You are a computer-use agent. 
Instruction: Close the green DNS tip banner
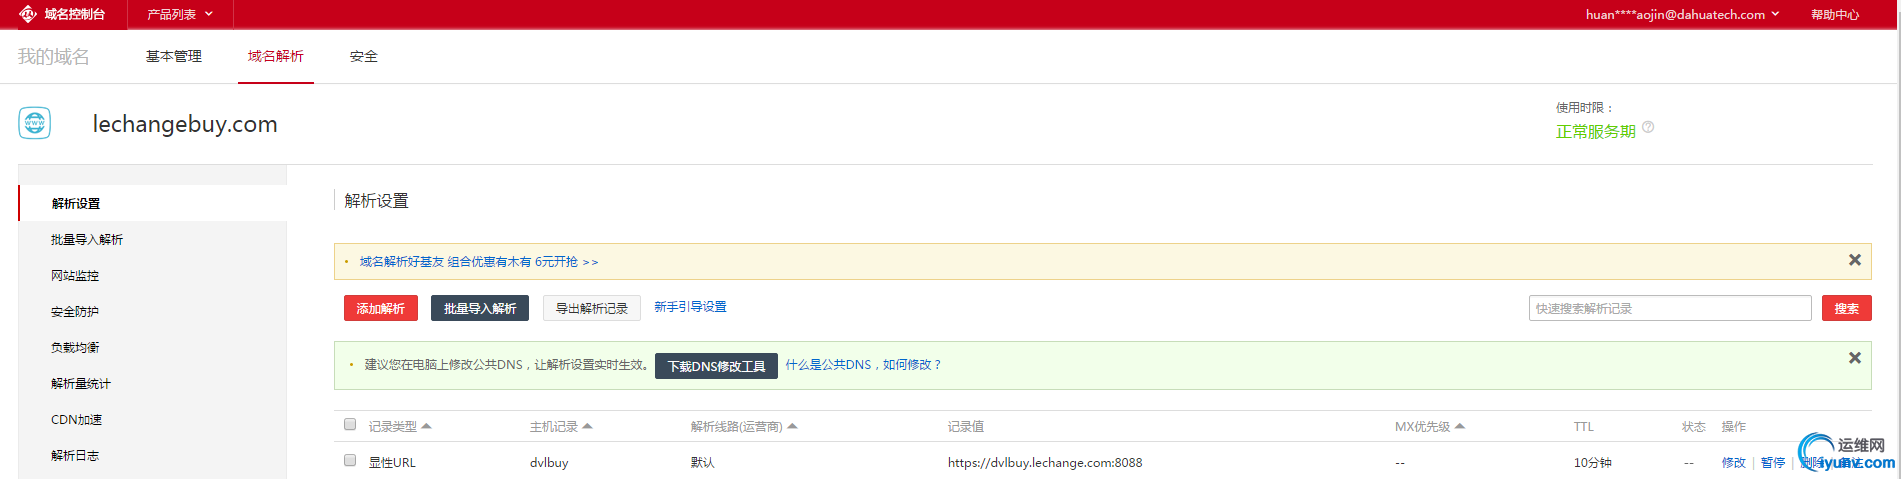tap(1855, 358)
